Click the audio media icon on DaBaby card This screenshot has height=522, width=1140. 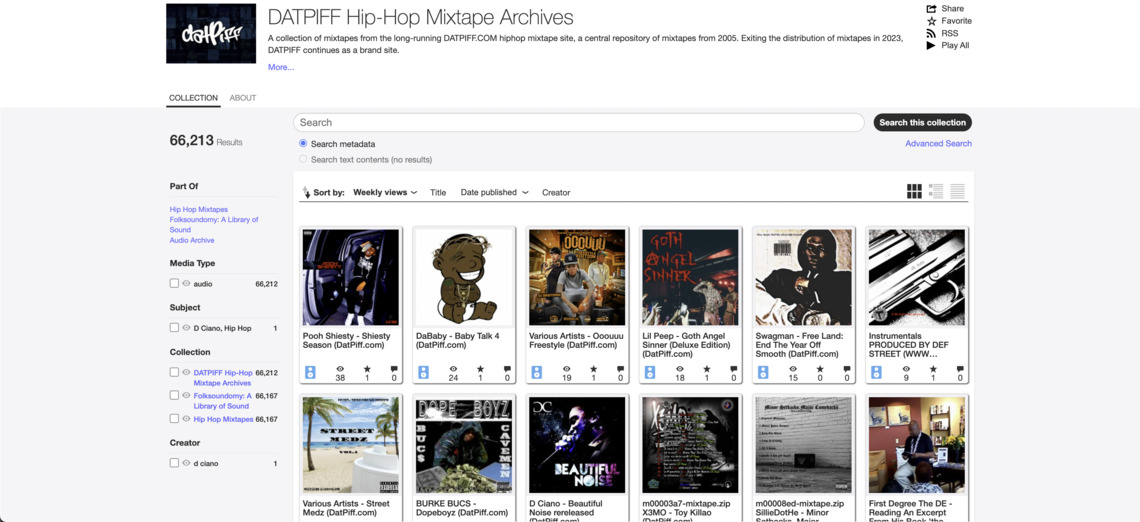424,372
